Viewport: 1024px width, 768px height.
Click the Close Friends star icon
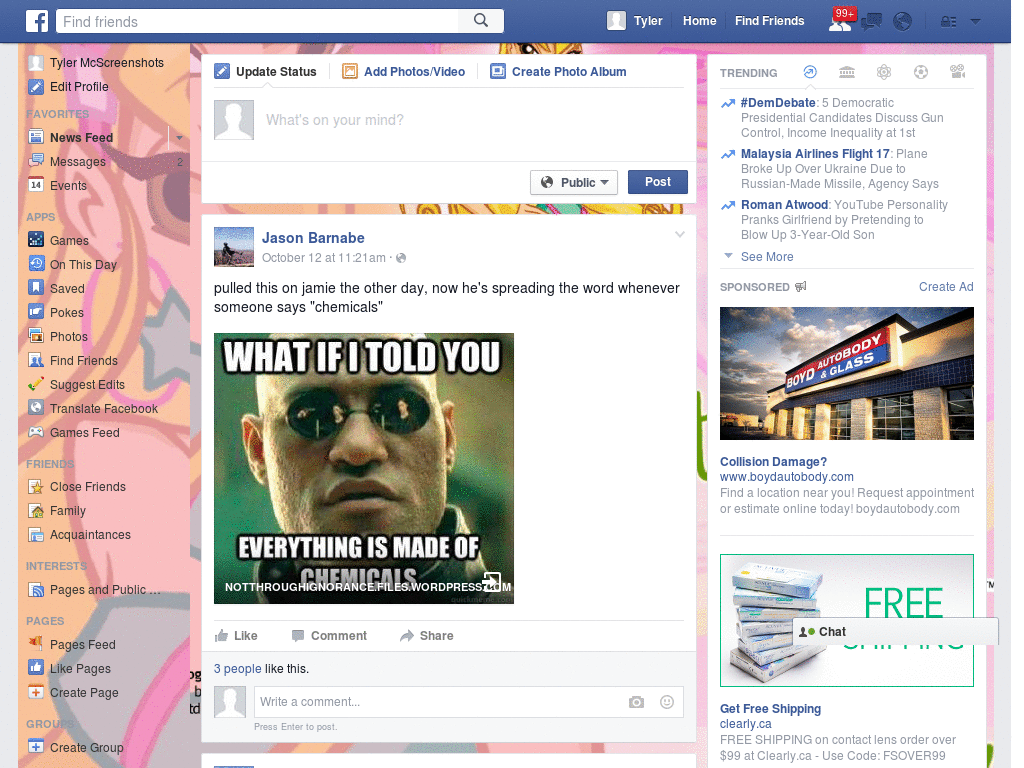click(36, 487)
